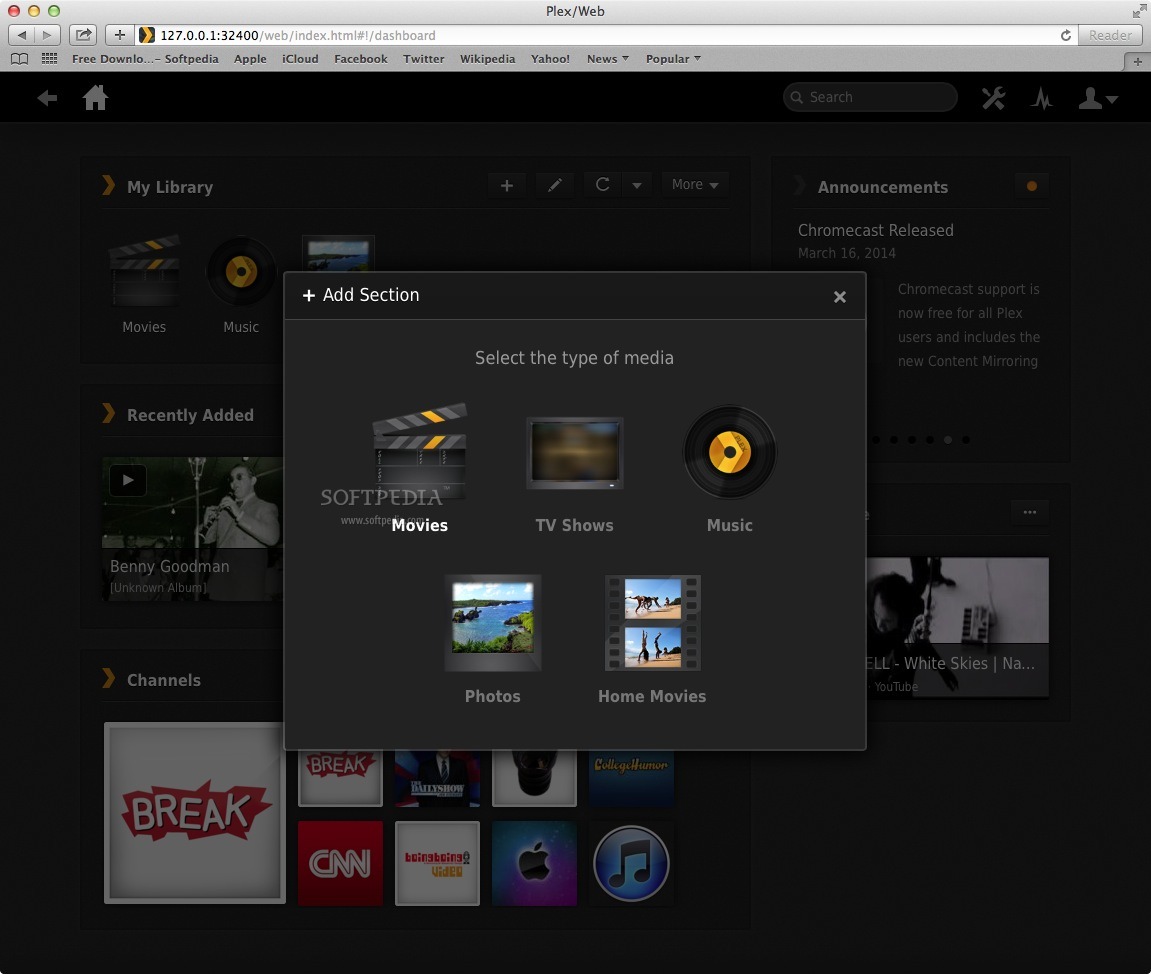Image resolution: width=1151 pixels, height=974 pixels.
Task: Select Movies media type in Add Section
Action: (419, 468)
